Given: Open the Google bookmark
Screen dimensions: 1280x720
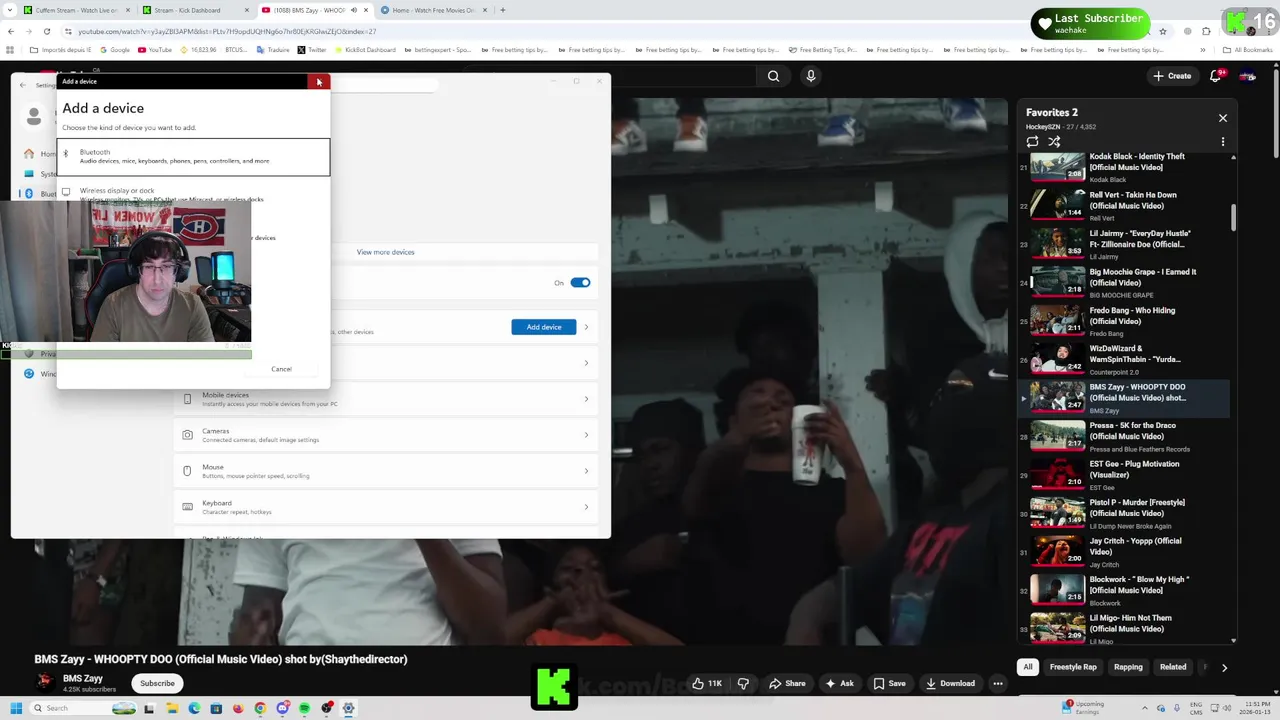Looking at the screenshot, I should click(x=115, y=49).
